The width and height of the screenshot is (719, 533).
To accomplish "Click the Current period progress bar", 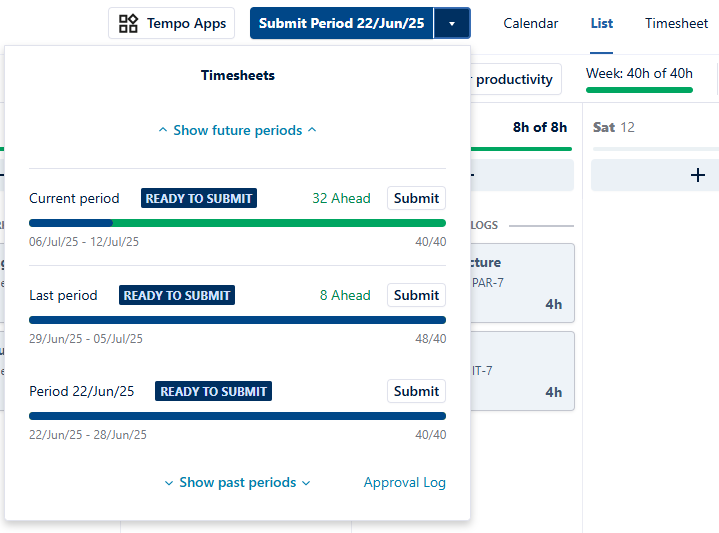I will [x=237, y=223].
